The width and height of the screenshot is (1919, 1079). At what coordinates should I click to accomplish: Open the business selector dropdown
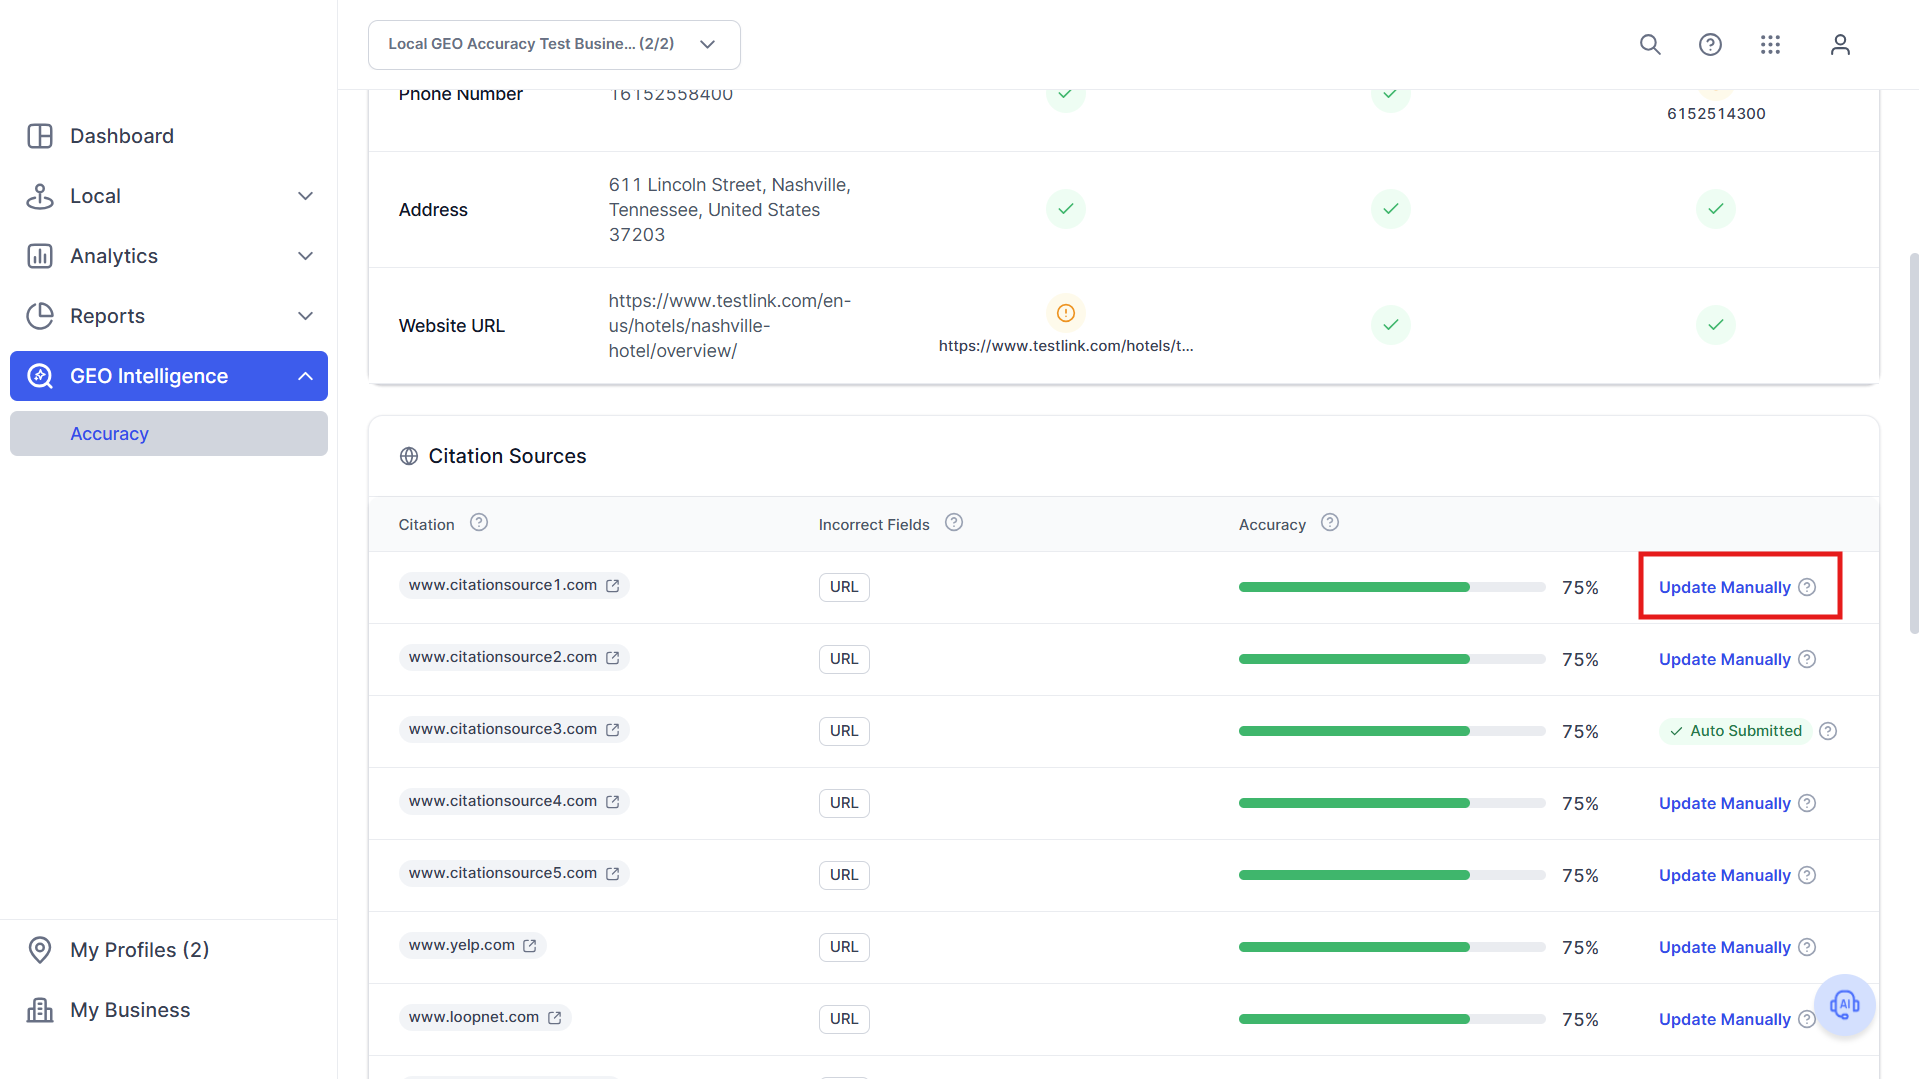click(x=554, y=45)
